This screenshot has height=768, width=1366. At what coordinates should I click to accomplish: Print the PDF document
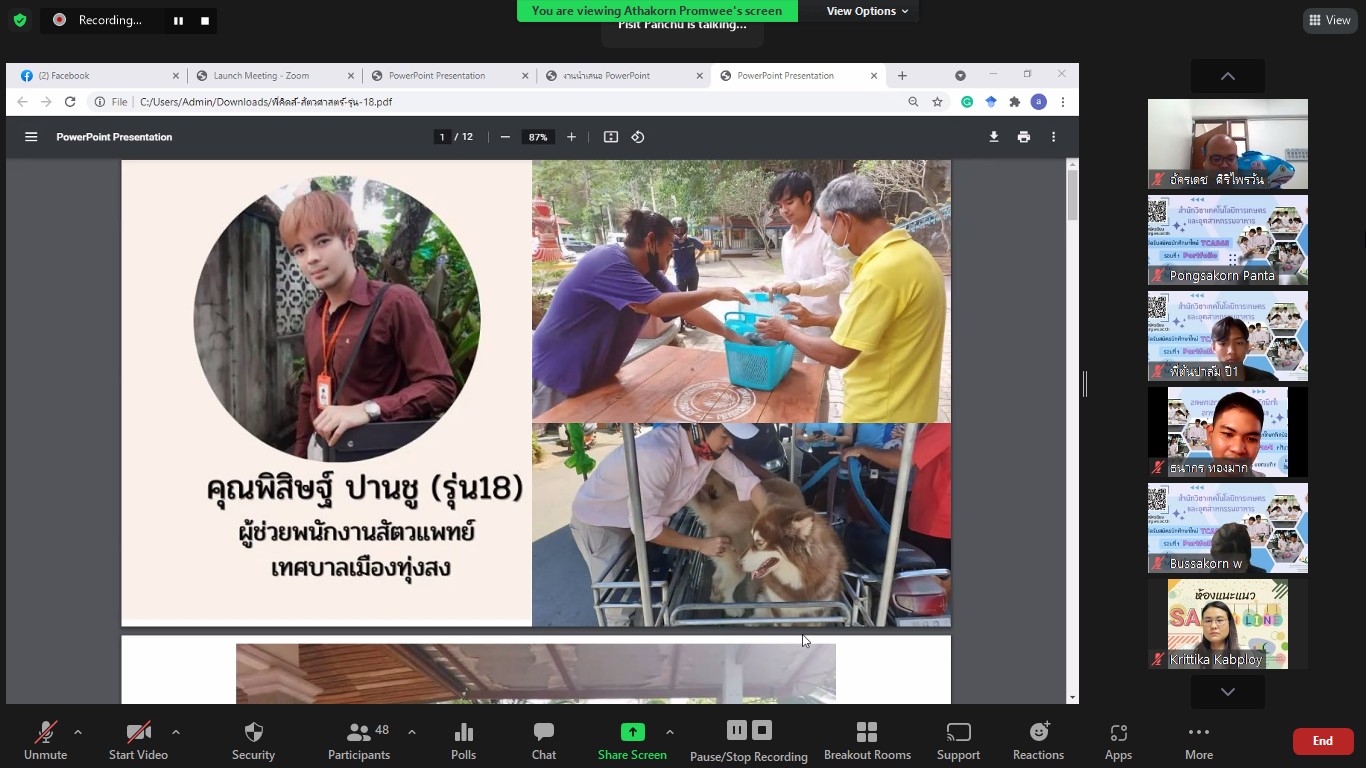pos(1023,137)
